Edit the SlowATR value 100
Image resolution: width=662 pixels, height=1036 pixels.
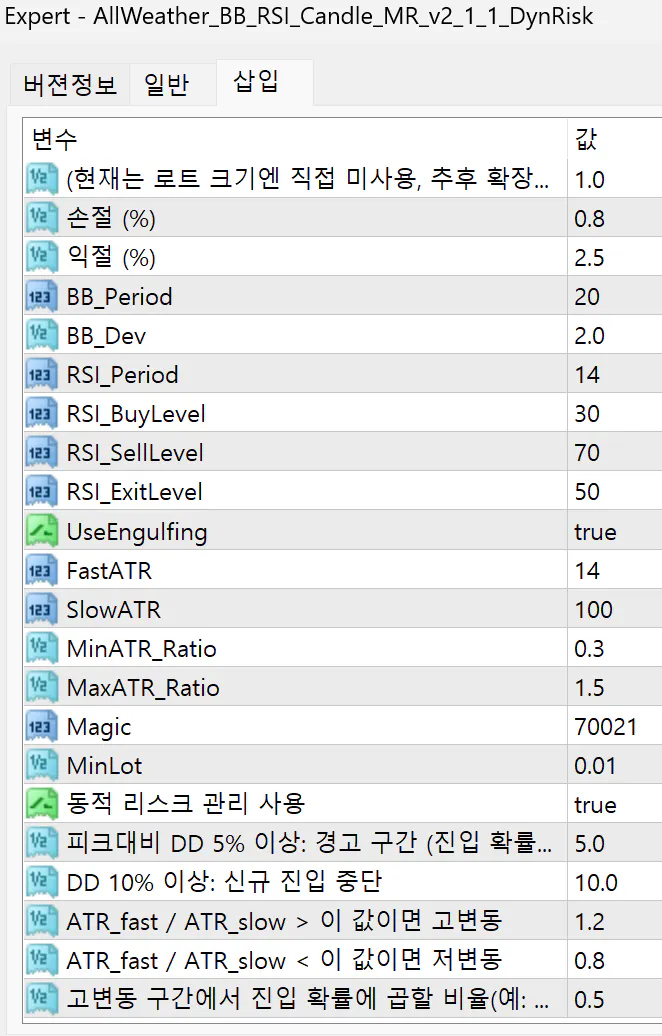[593, 609]
